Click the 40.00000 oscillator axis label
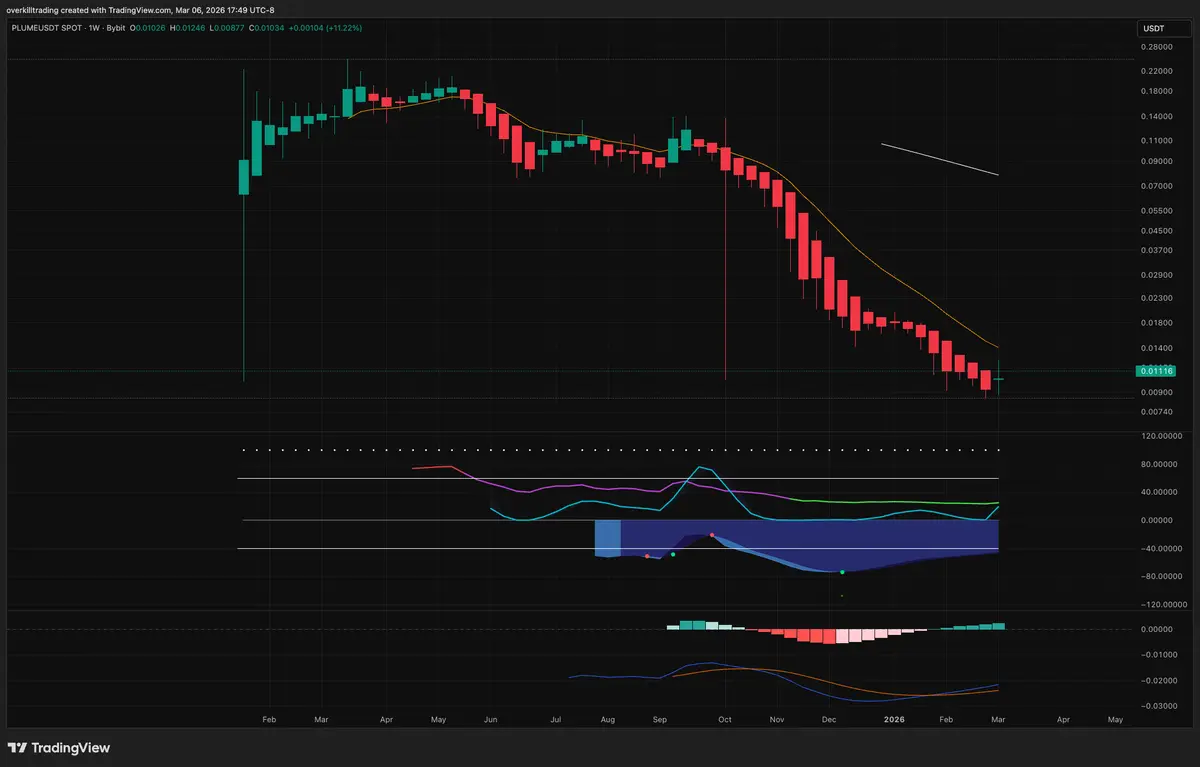 tap(1161, 493)
